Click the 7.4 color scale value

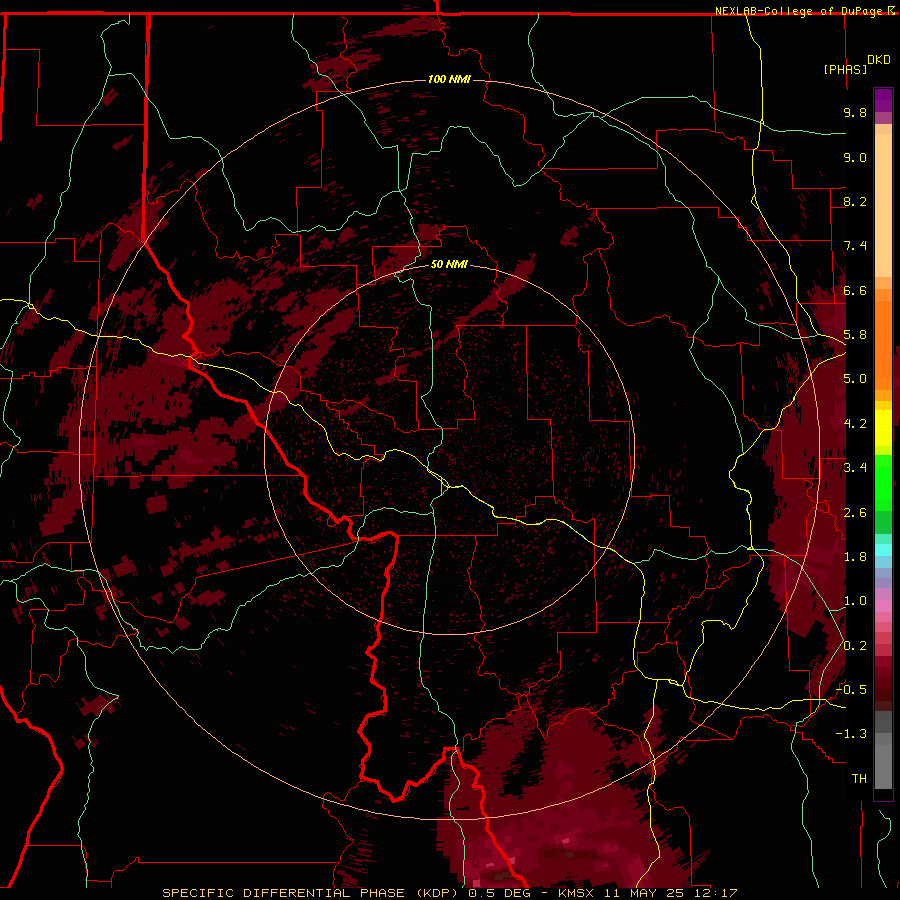pyautogui.click(x=855, y=246)
